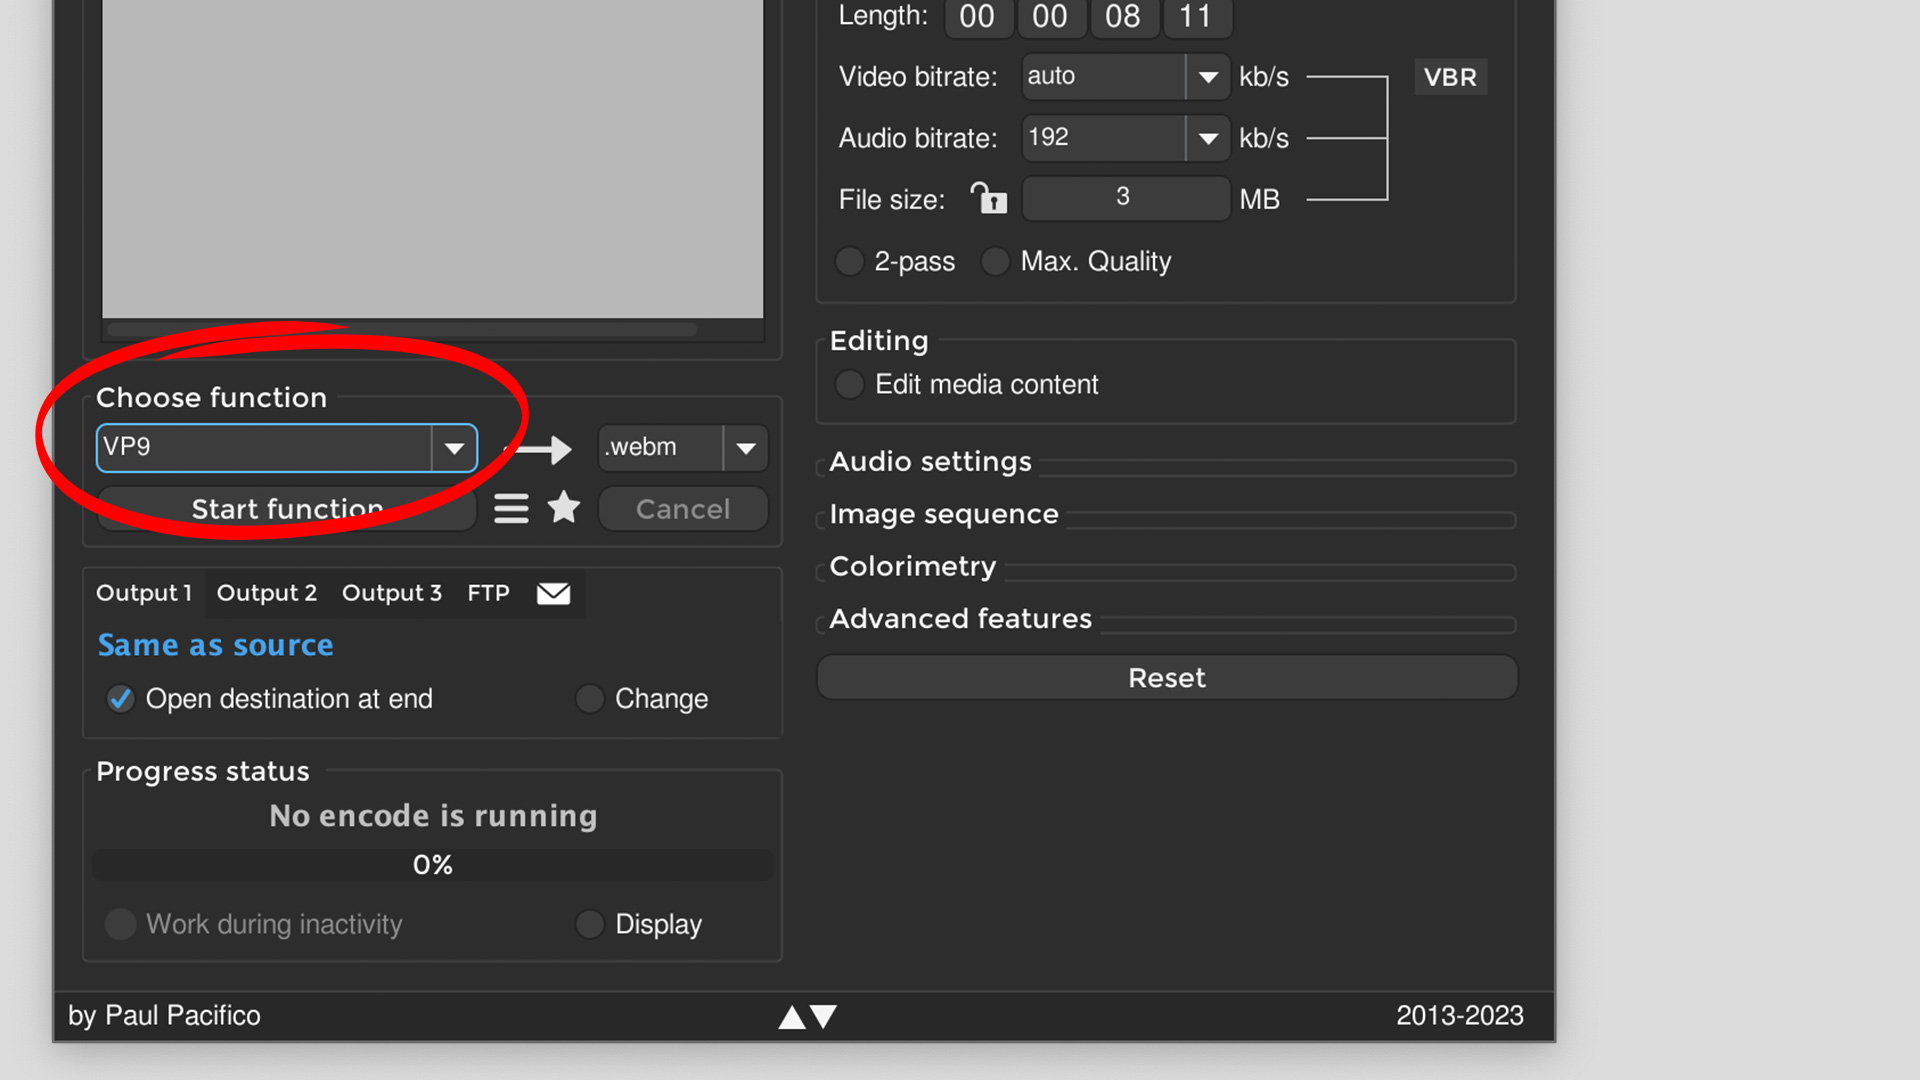Open the function list hamburger icon
Screen dimensions: 1920x1080
click(510, 508)
